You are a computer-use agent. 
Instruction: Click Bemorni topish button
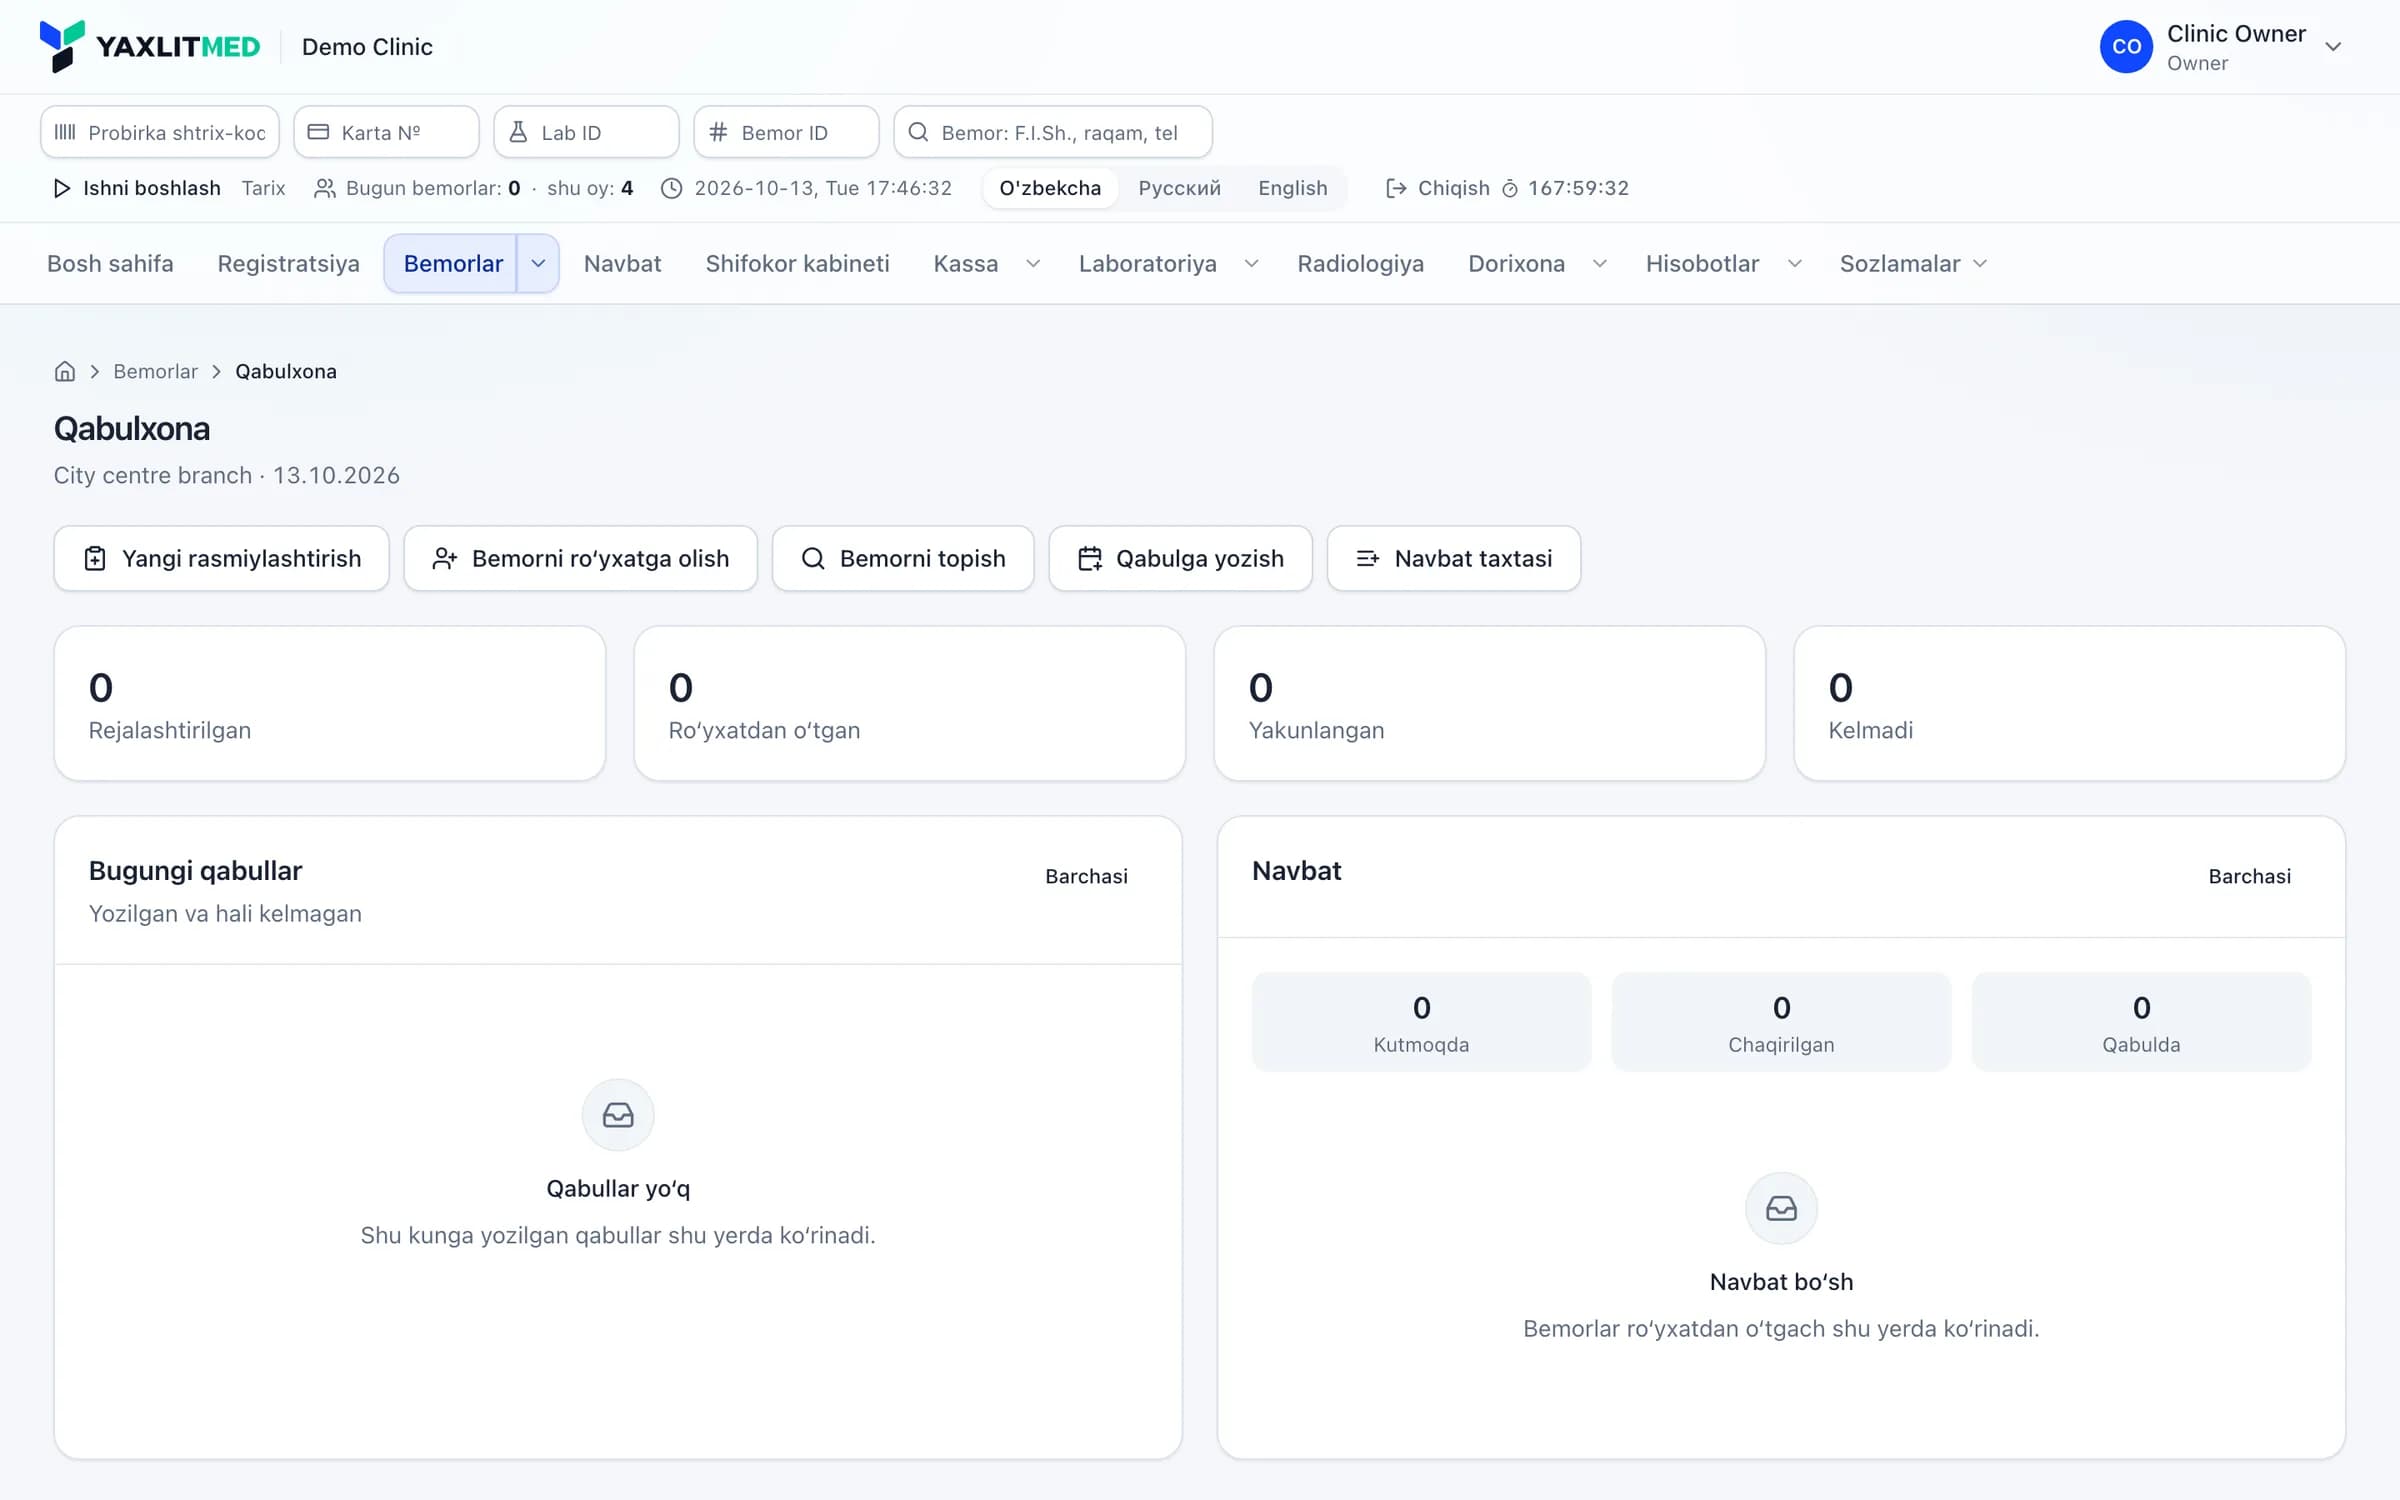(903, 558)
